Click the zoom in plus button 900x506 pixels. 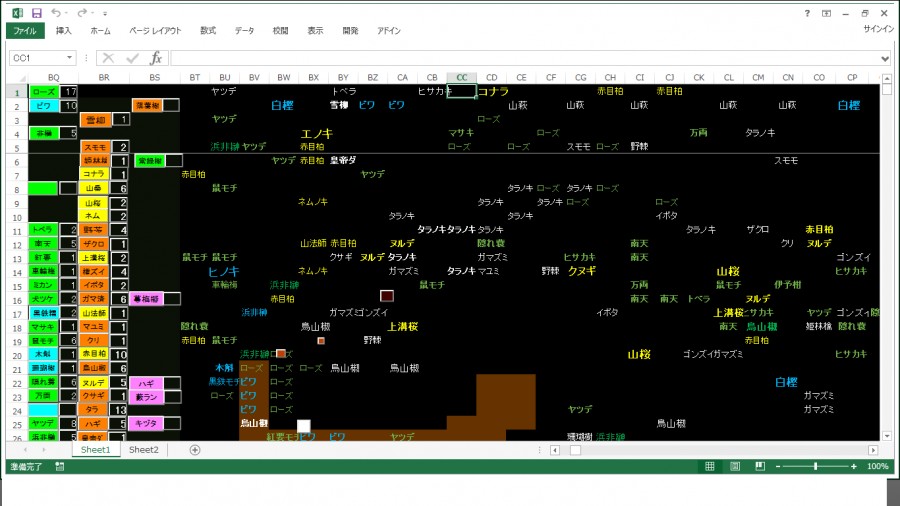853,466
